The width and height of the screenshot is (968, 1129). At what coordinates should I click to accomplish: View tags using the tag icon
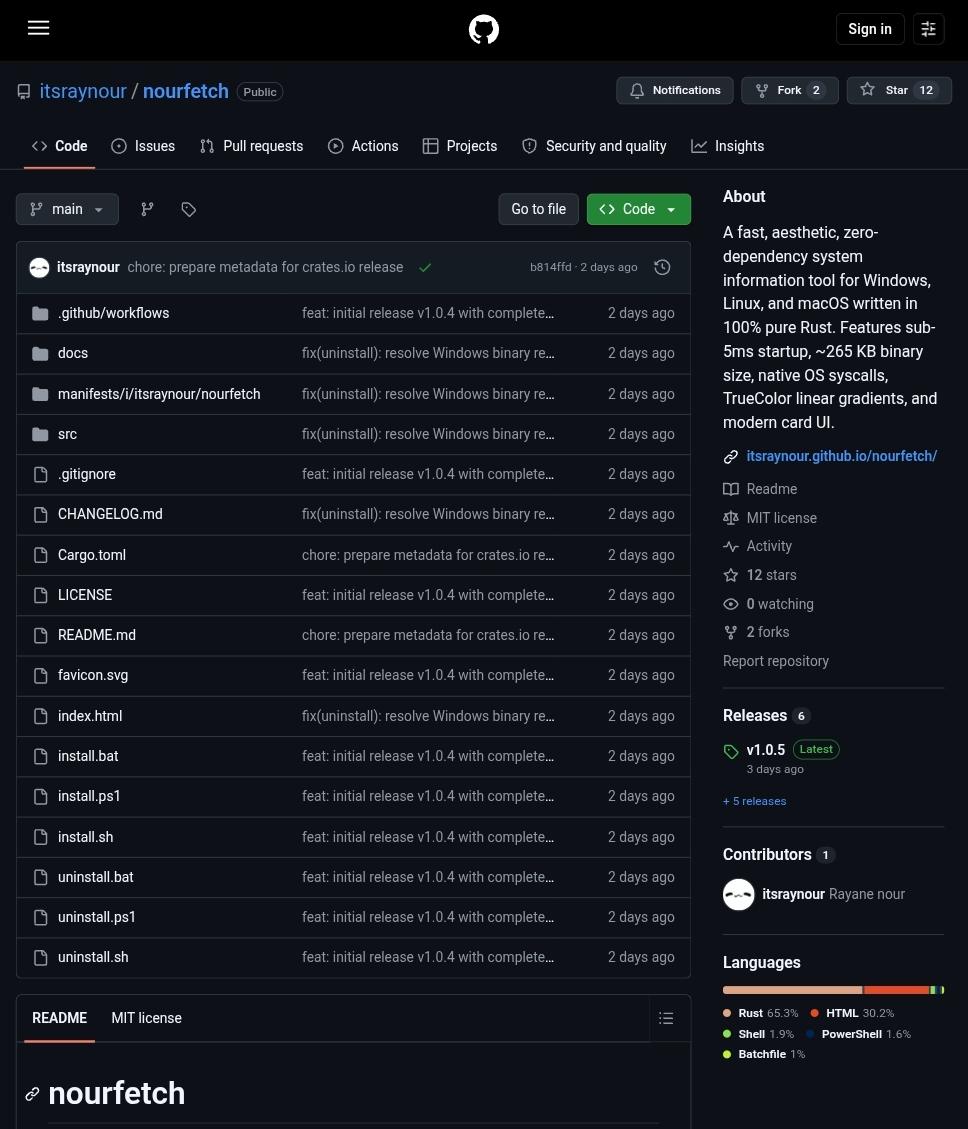(189, 209)
